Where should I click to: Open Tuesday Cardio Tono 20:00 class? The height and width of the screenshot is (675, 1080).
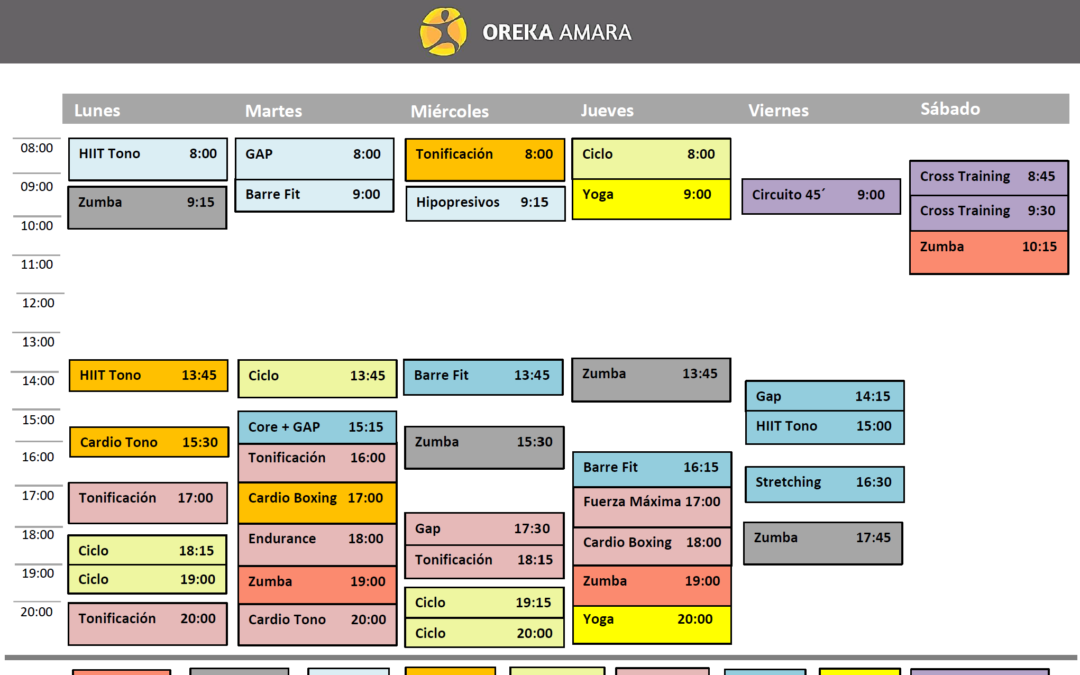pyautogui.click(x=318, y=625)
